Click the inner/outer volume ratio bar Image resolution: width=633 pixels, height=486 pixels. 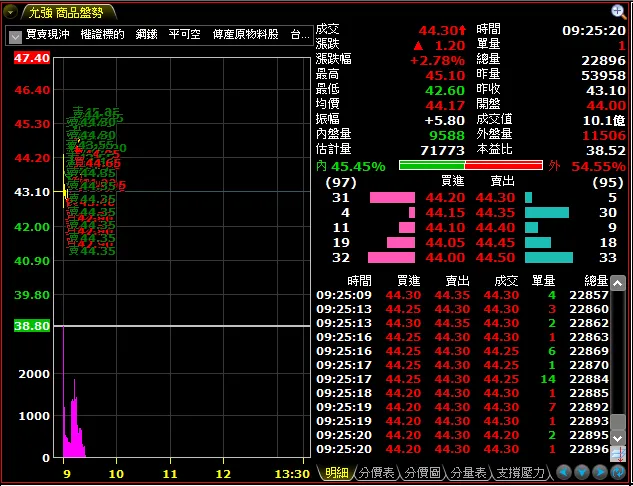(x=471, y=165)
